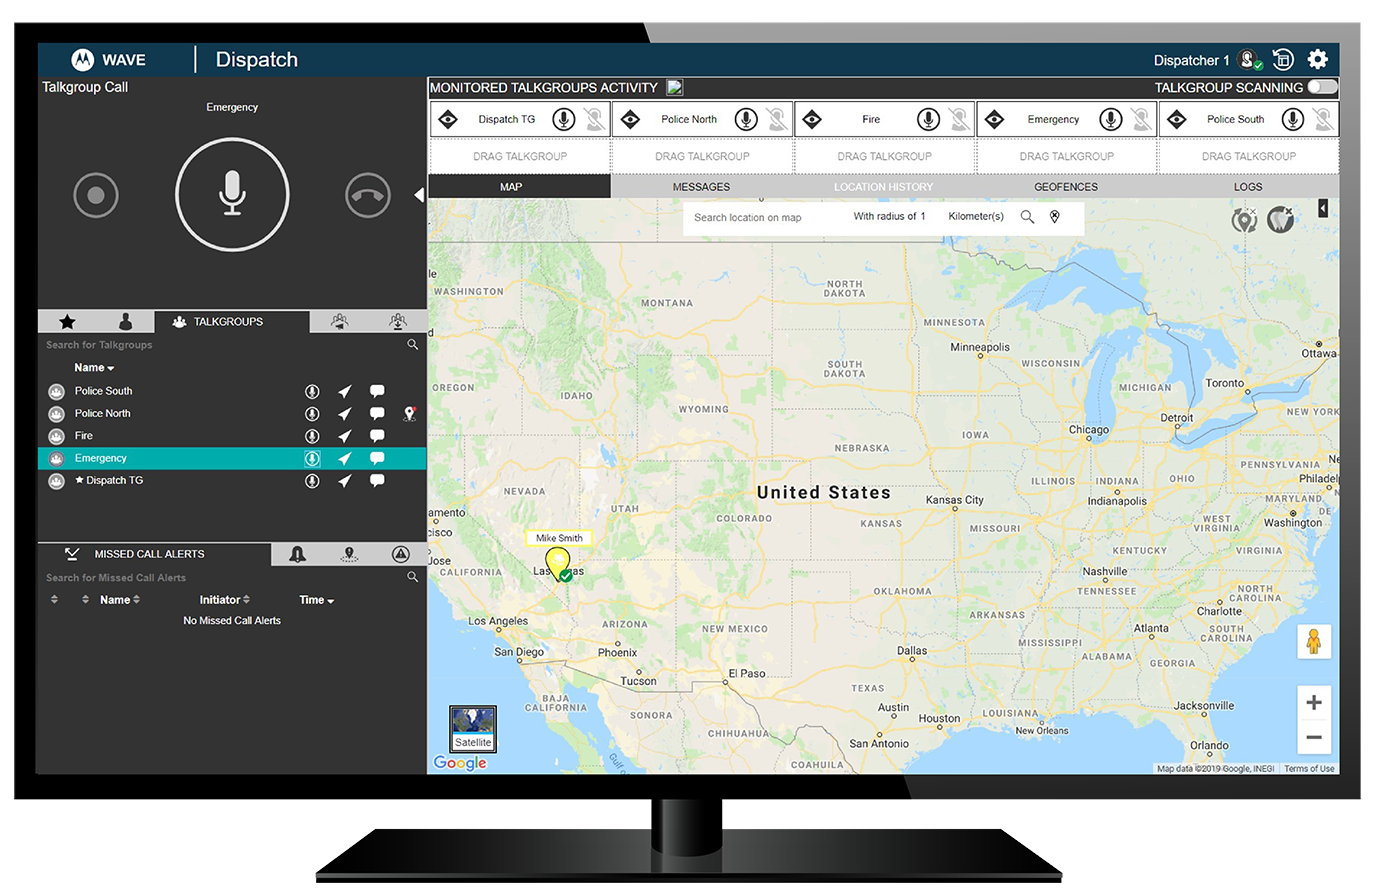Open the Geofences tab
The width and height of the screenshot is (1375, 896).
[x=1065, y=187]
